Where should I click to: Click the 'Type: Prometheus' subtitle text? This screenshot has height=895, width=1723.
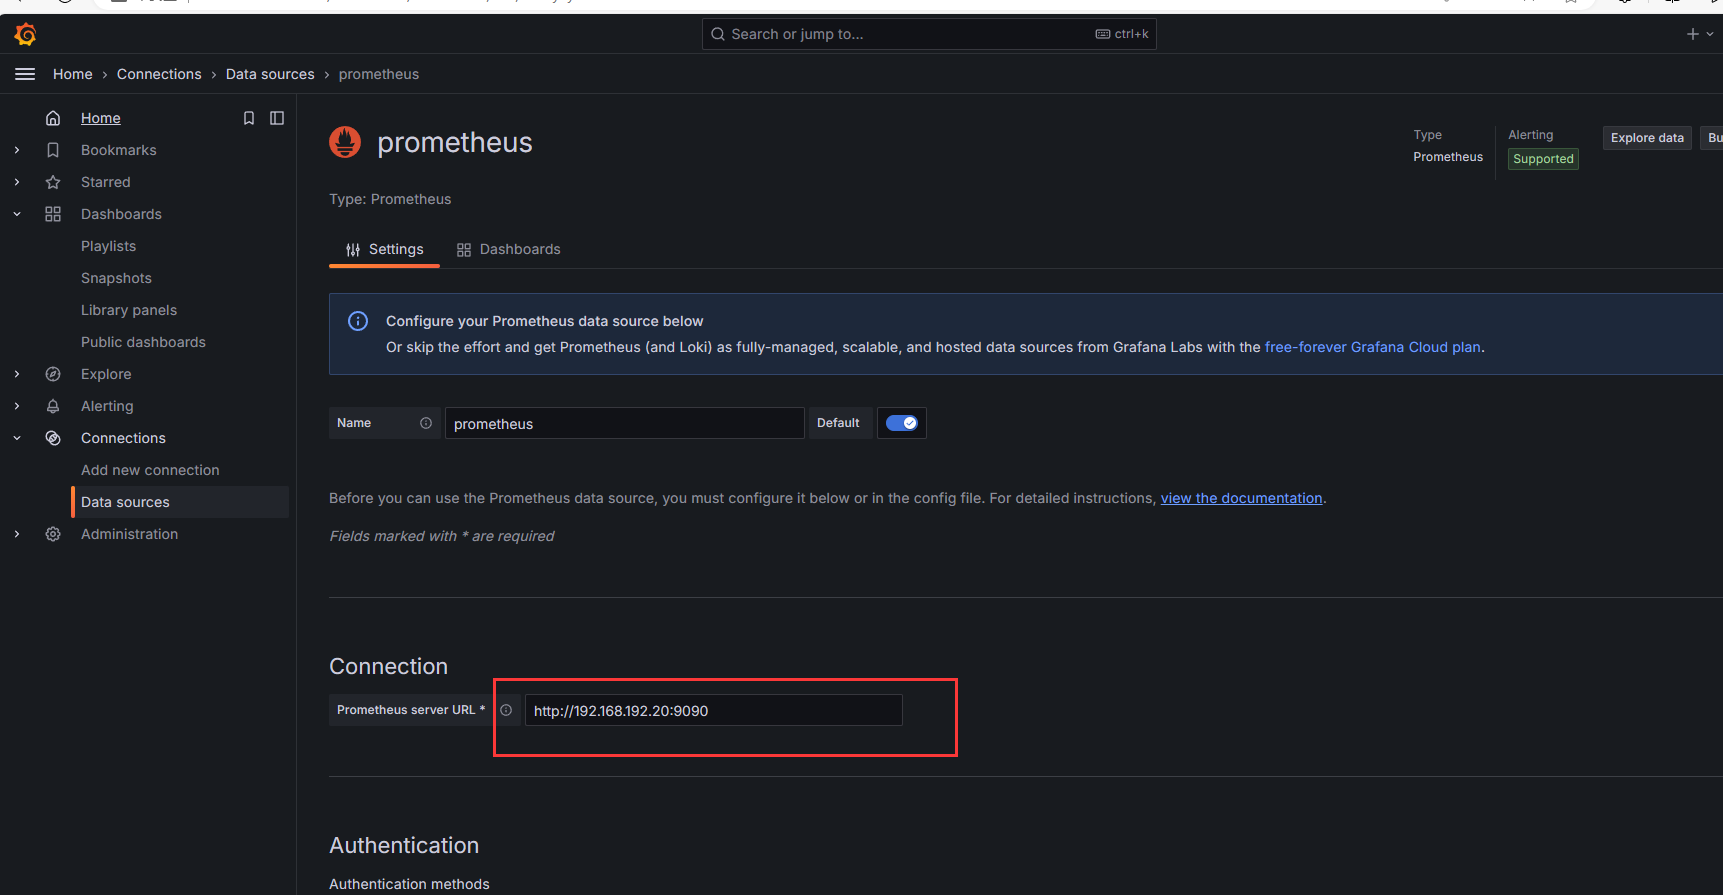390,199
